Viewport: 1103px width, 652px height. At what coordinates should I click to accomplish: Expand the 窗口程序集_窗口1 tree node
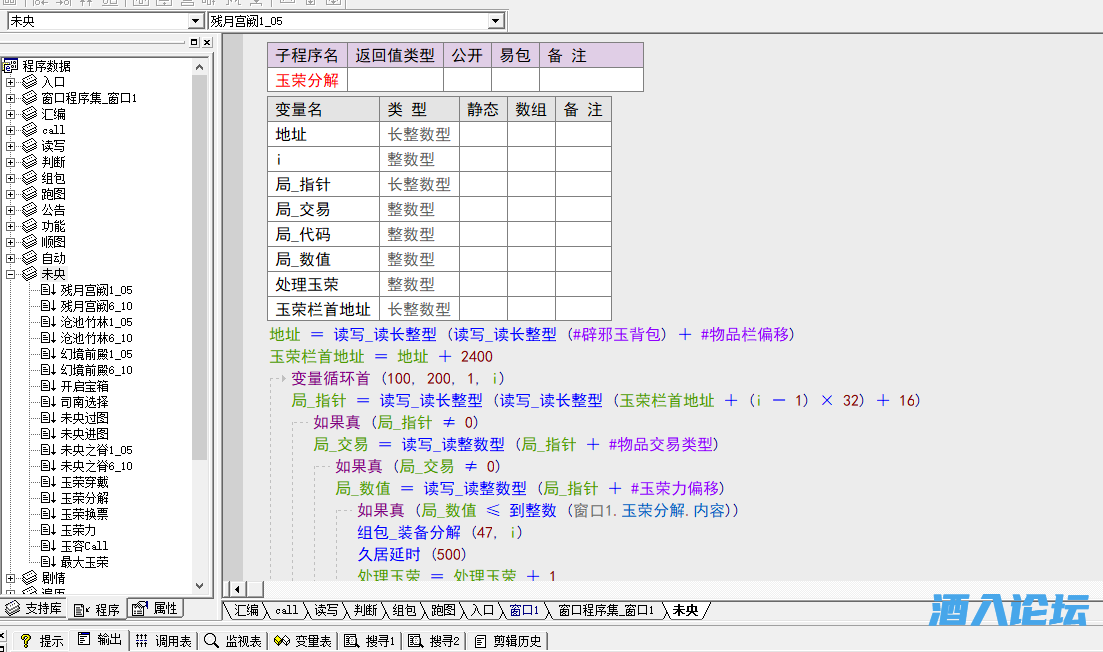click(11, 98)
